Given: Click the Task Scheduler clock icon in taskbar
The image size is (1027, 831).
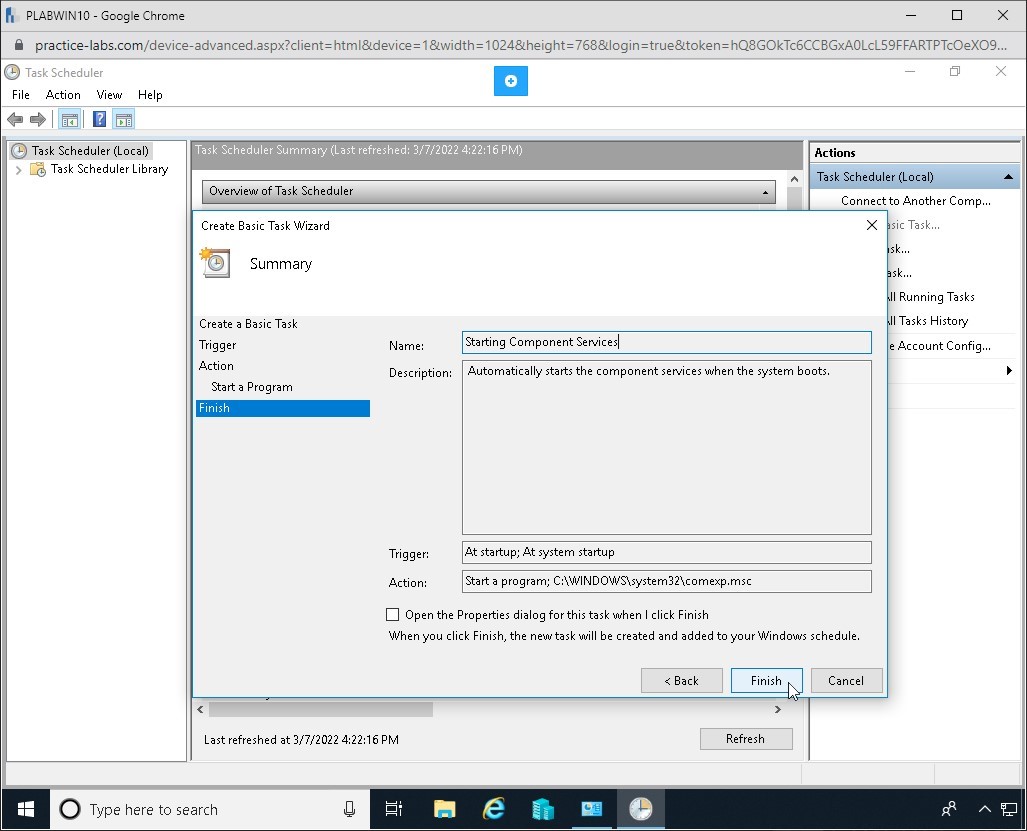Looking at the screenshot, I should (640, 809).
